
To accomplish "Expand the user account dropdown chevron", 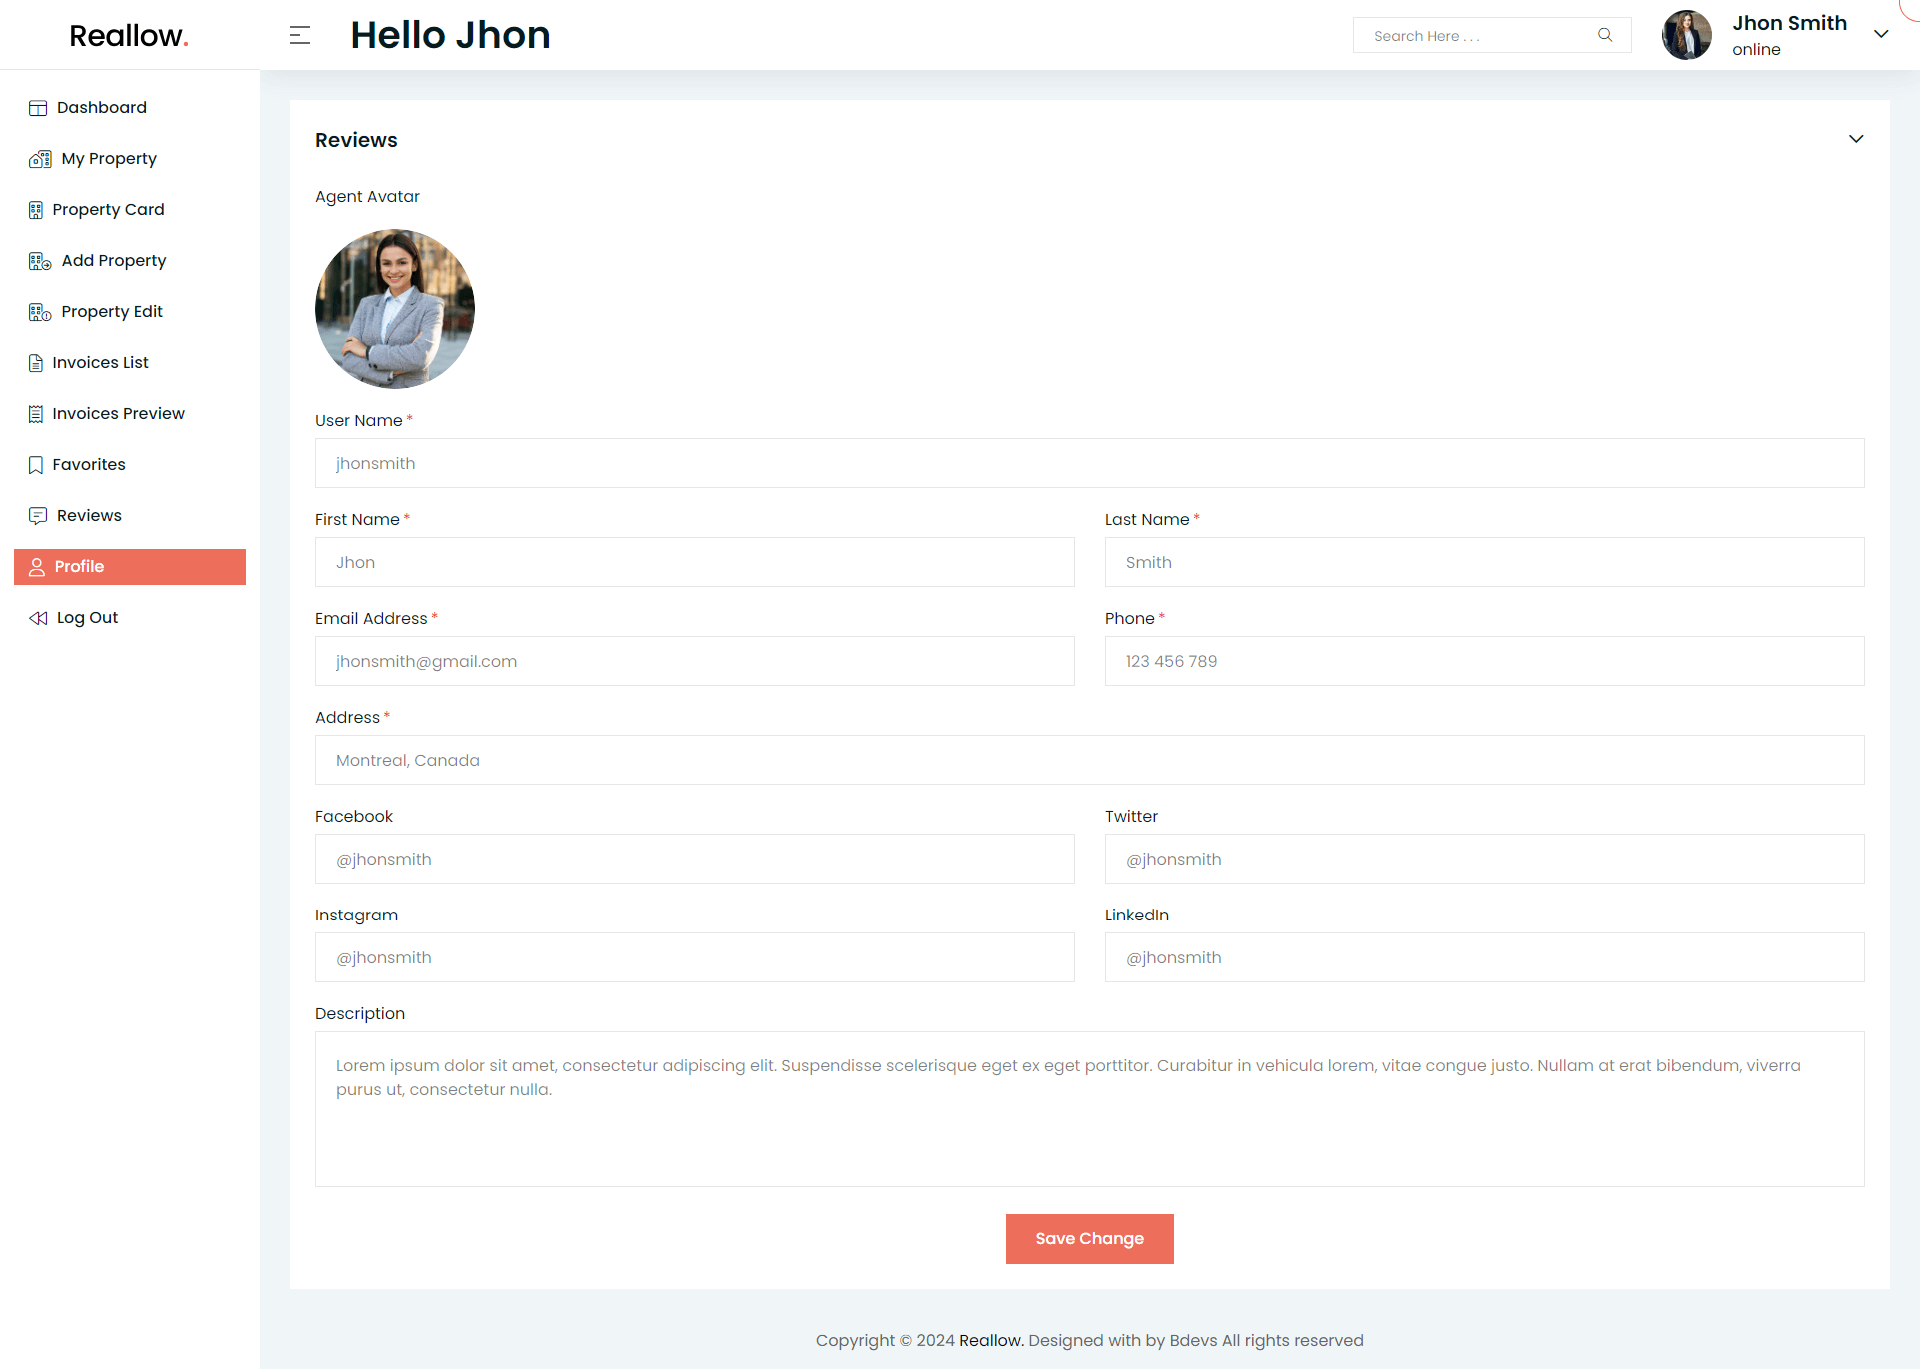I will point(1881,34).
